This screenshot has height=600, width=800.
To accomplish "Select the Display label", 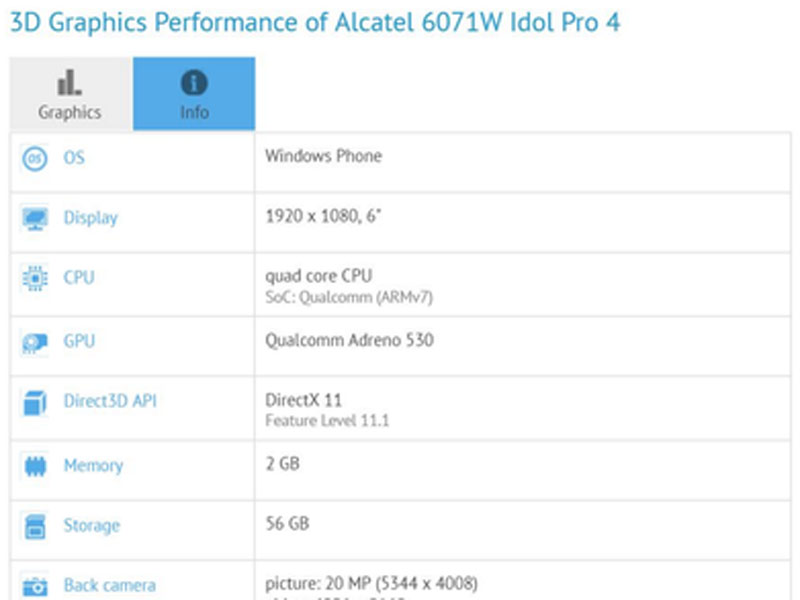I will 90,218.
